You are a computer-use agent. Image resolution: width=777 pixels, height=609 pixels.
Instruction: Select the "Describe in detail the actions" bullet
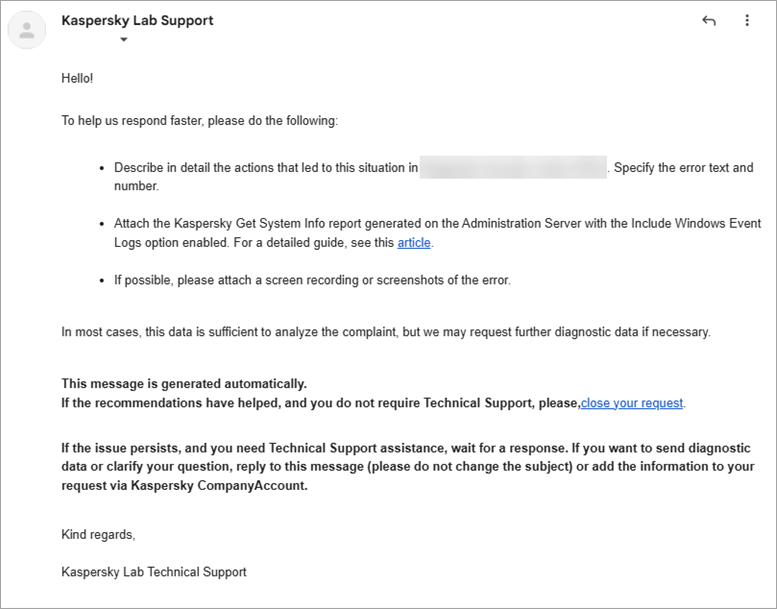(266, 168)
